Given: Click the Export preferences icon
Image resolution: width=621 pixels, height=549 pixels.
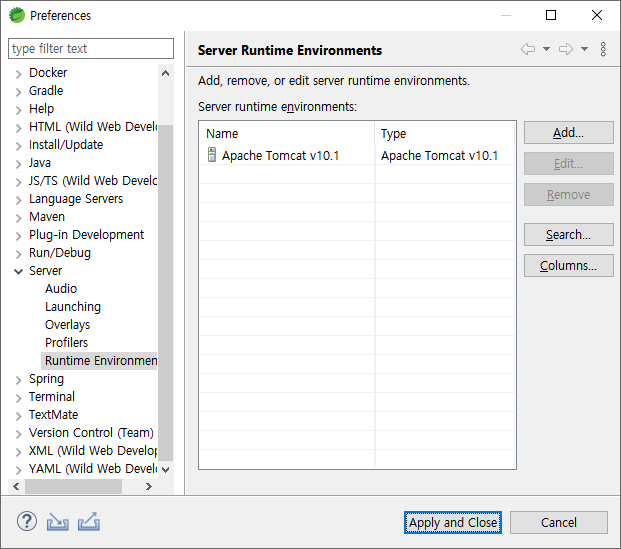Looking at the screenshot, I should coord(89,522).
